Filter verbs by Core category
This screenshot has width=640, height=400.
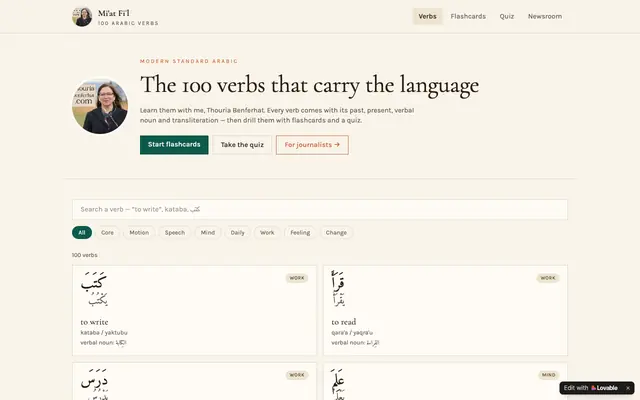[107, 233]
